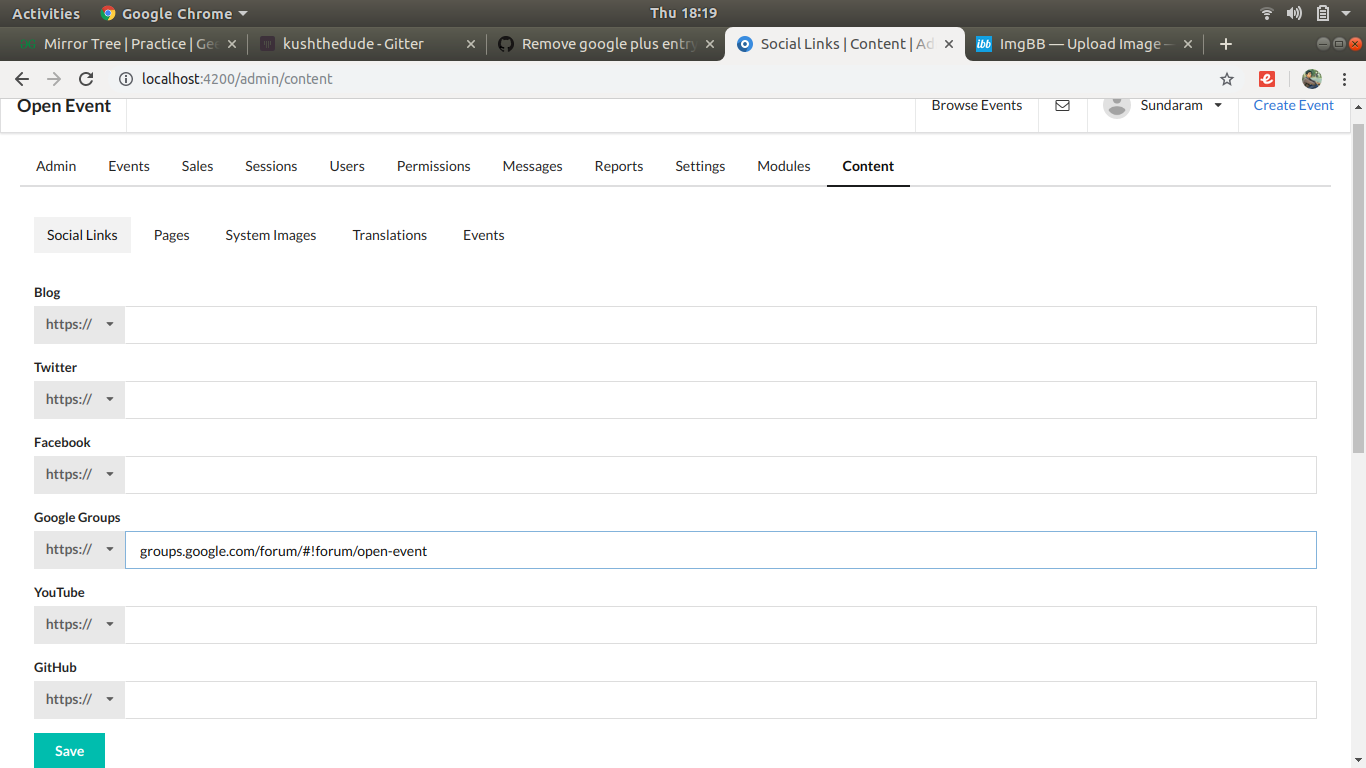Viewport: 1366px width, 768px height.
Task: Open Google Chrome app menu in top bar
Action: click(174, 13)
